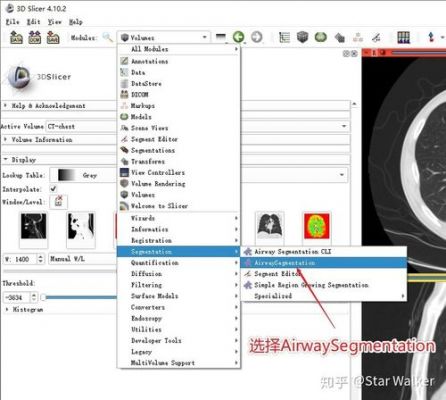
Task: Open the Transforms toolbar icon
Action: pyautogui.click(x=339, y=37)
